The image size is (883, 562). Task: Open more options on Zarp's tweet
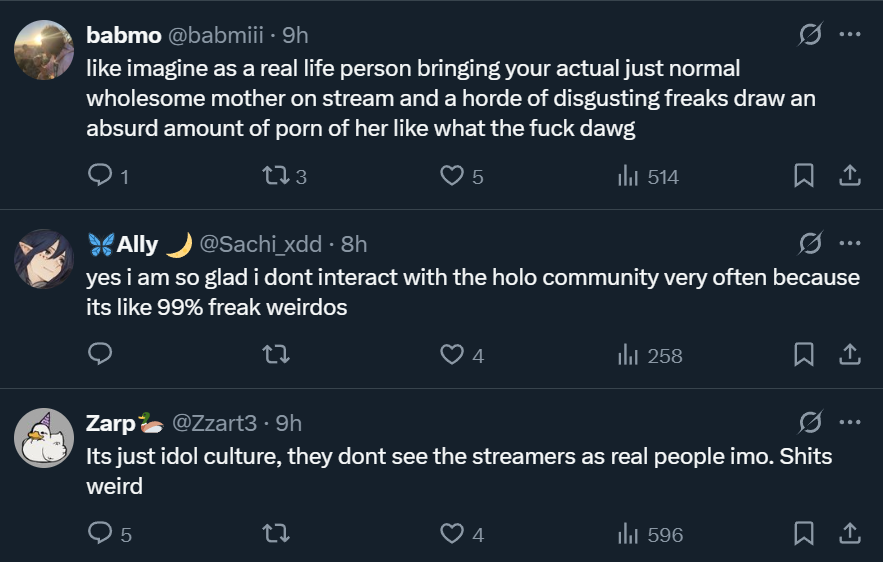[849, 422]
